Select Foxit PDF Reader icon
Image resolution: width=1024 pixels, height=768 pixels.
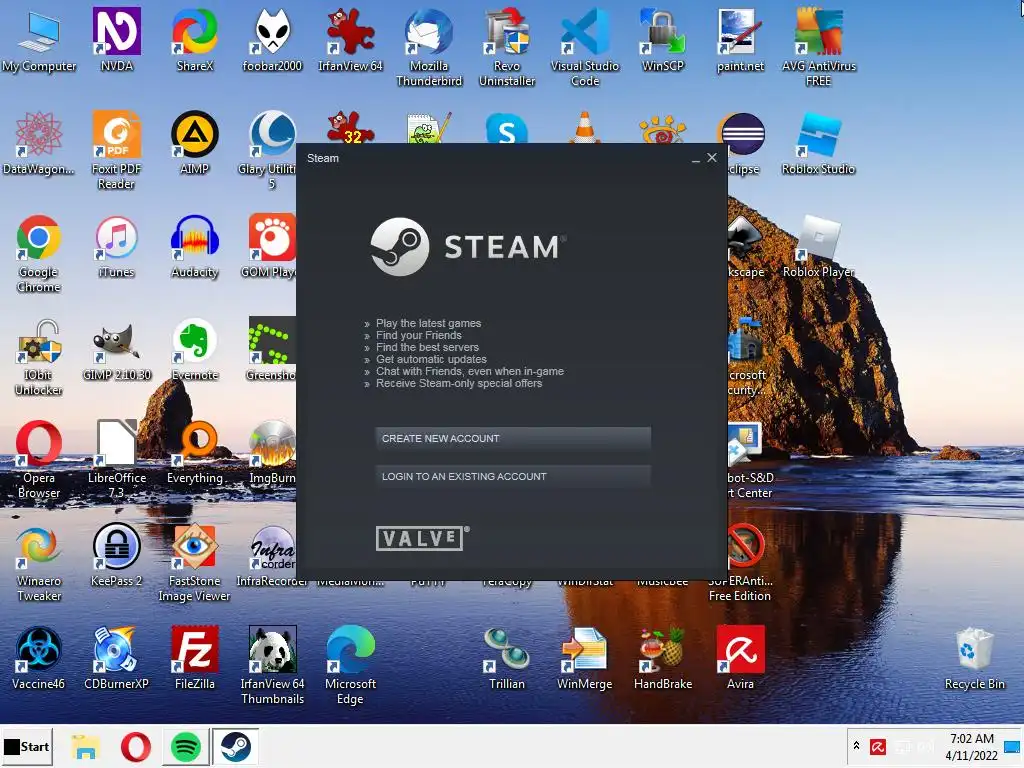pyautogui.click(x=117, y=150)
